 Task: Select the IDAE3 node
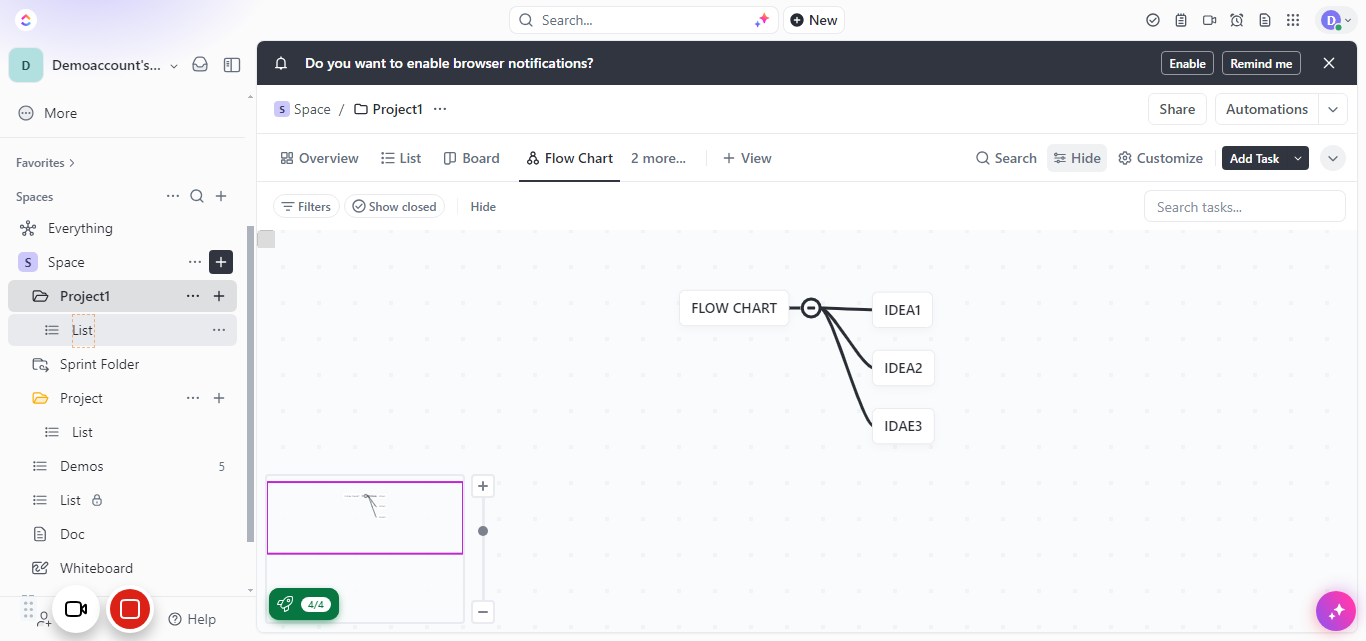coord(903,426)
